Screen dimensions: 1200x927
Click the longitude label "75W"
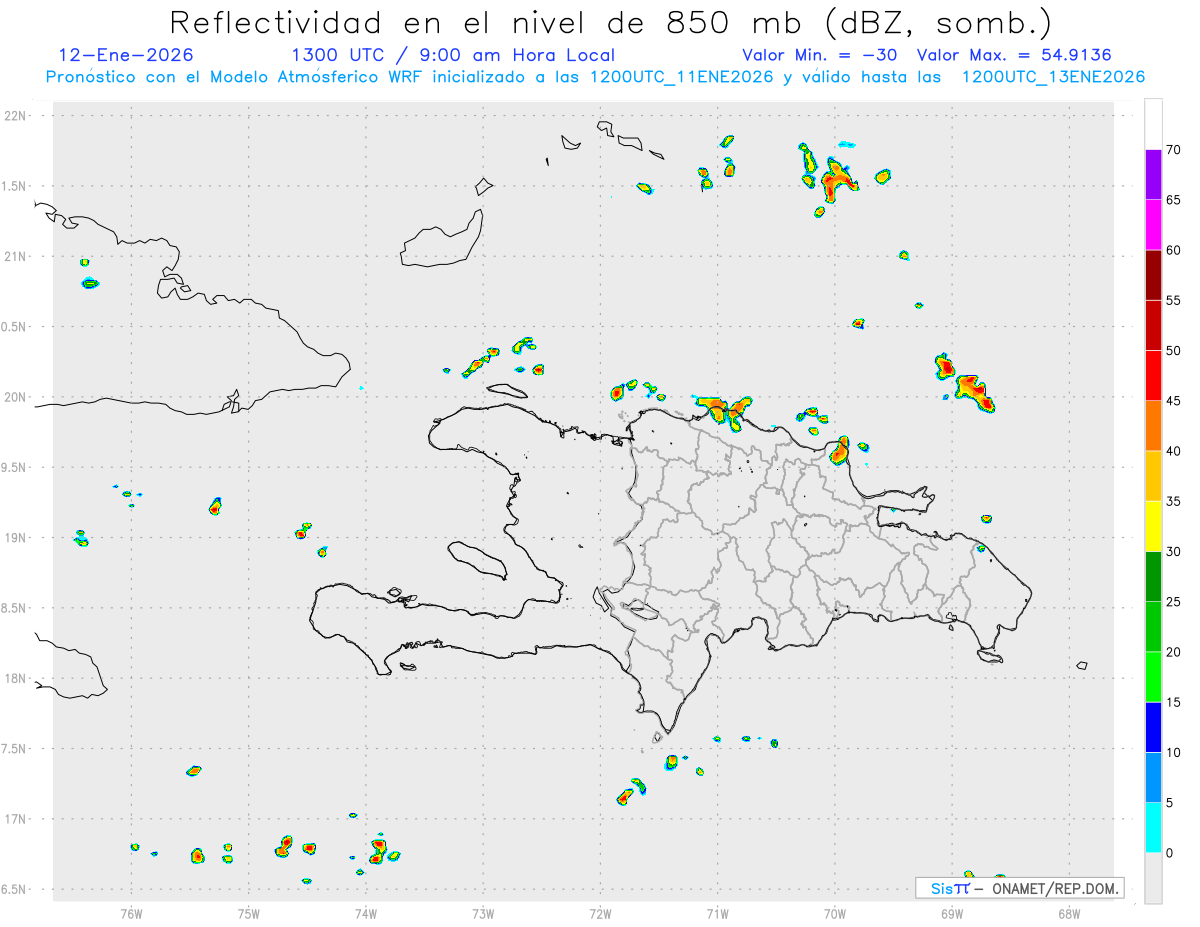point(249,913)
